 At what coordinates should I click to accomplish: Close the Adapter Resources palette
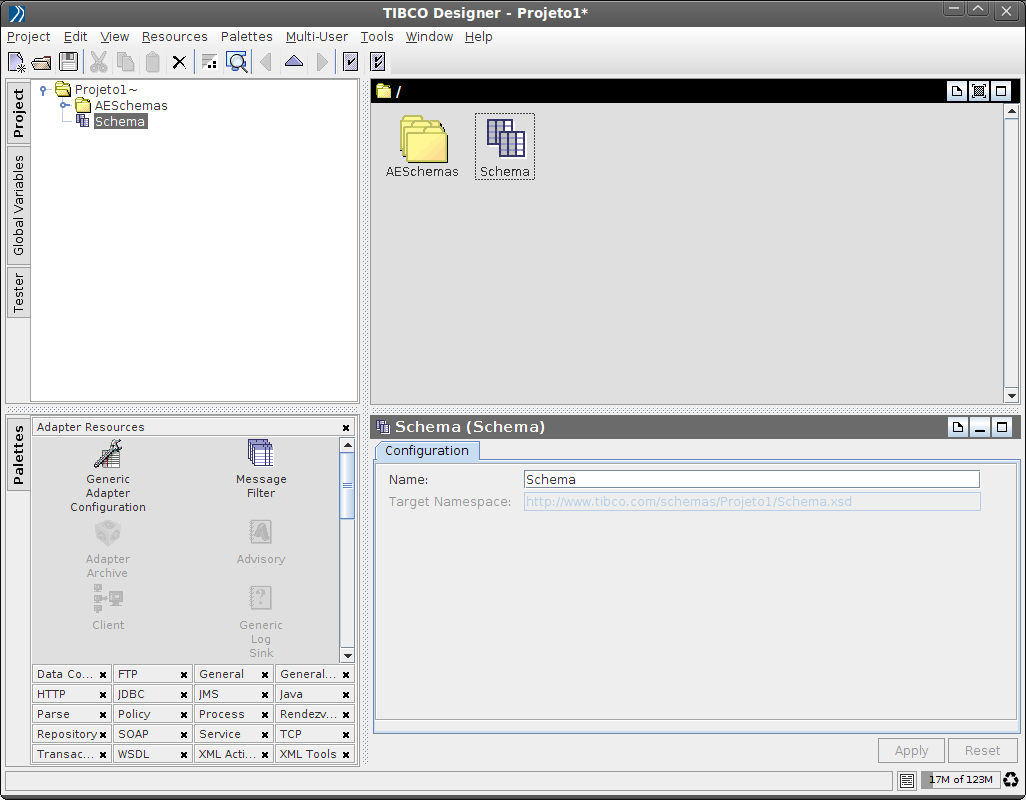(346, 428)
